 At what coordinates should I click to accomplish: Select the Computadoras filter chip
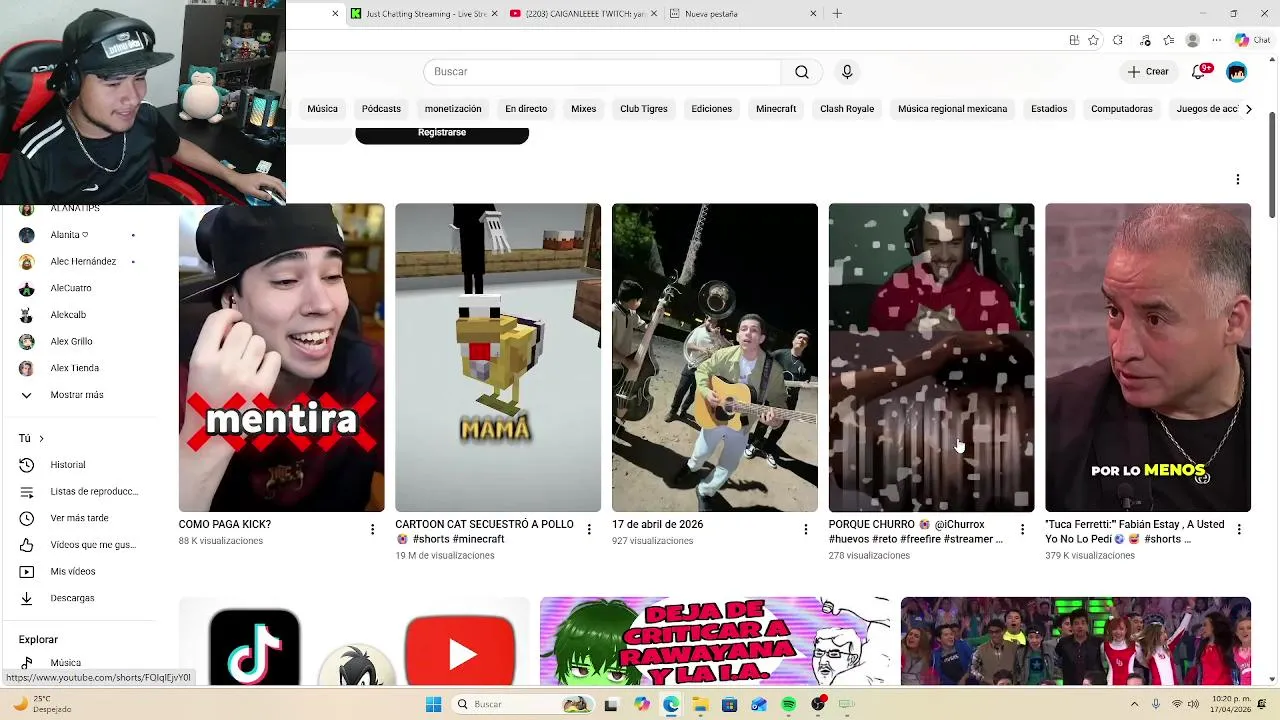[x=1121, y=109]
